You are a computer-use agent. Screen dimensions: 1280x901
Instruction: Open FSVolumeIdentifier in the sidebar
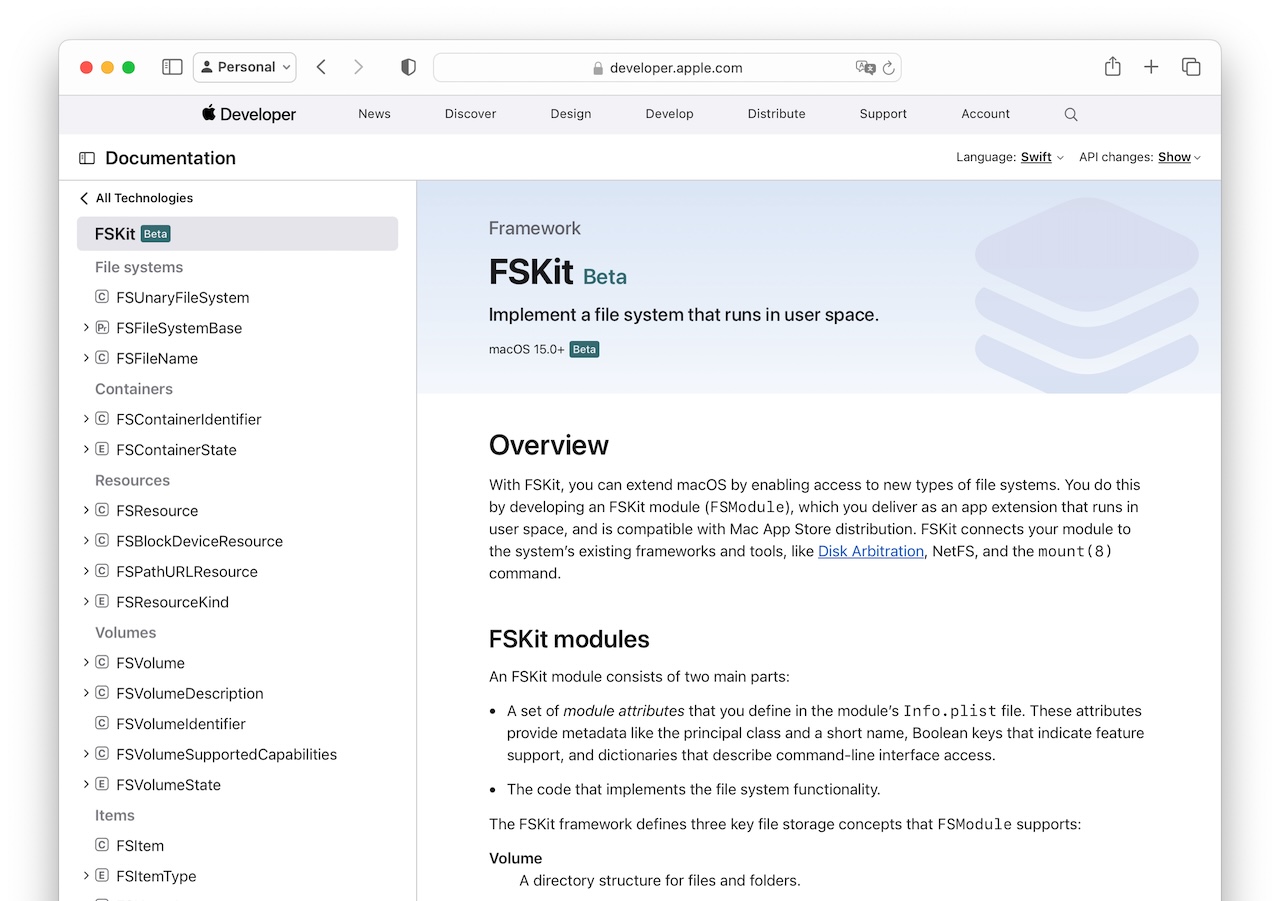click(x=180, y=724)
